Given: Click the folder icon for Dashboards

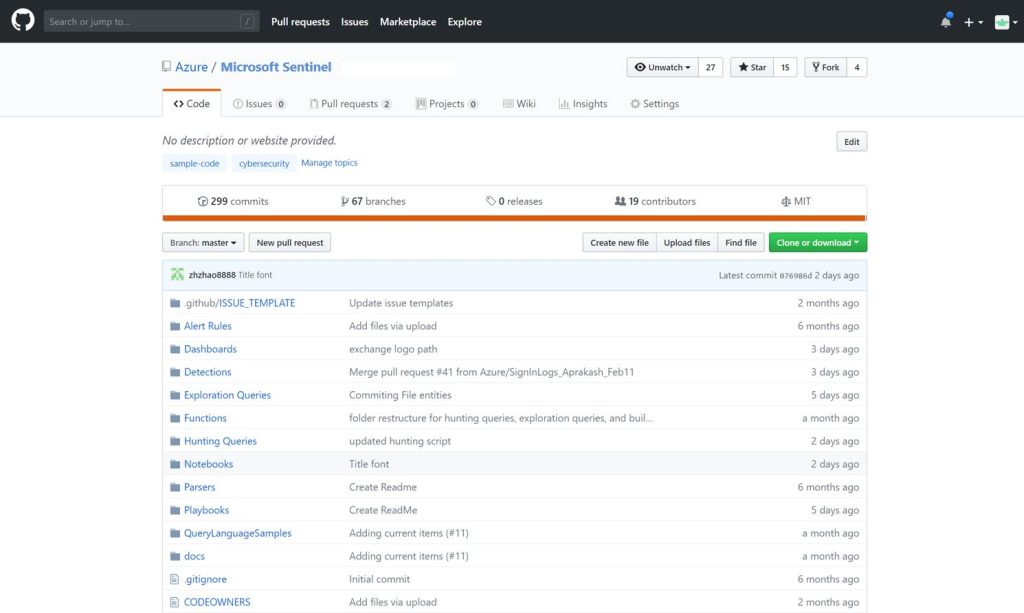Looking at the screenshot, I should [174, 349].
